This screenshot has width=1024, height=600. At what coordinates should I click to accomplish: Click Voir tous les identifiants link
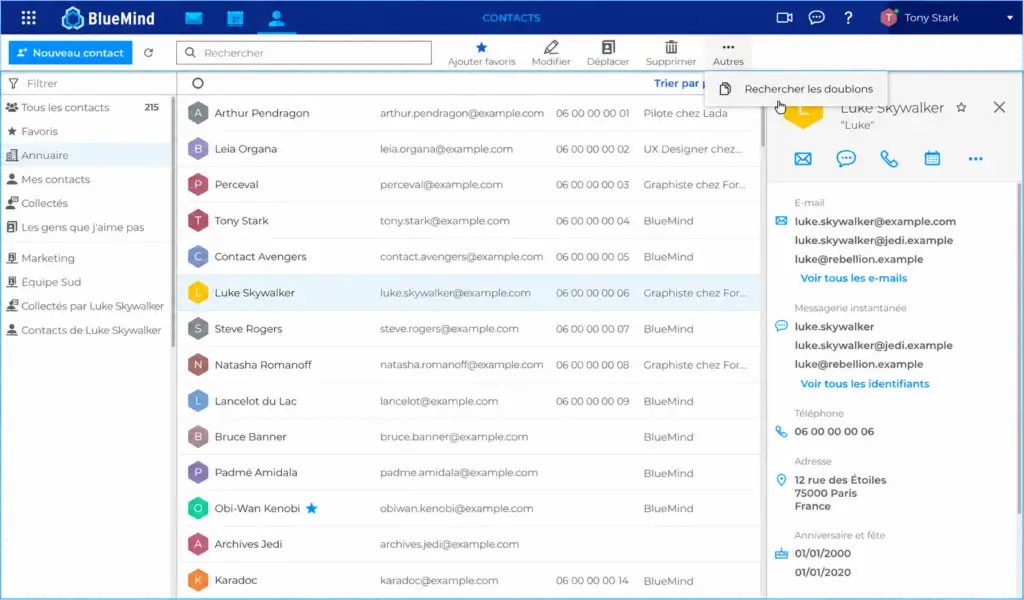click(x=865, y=384)
